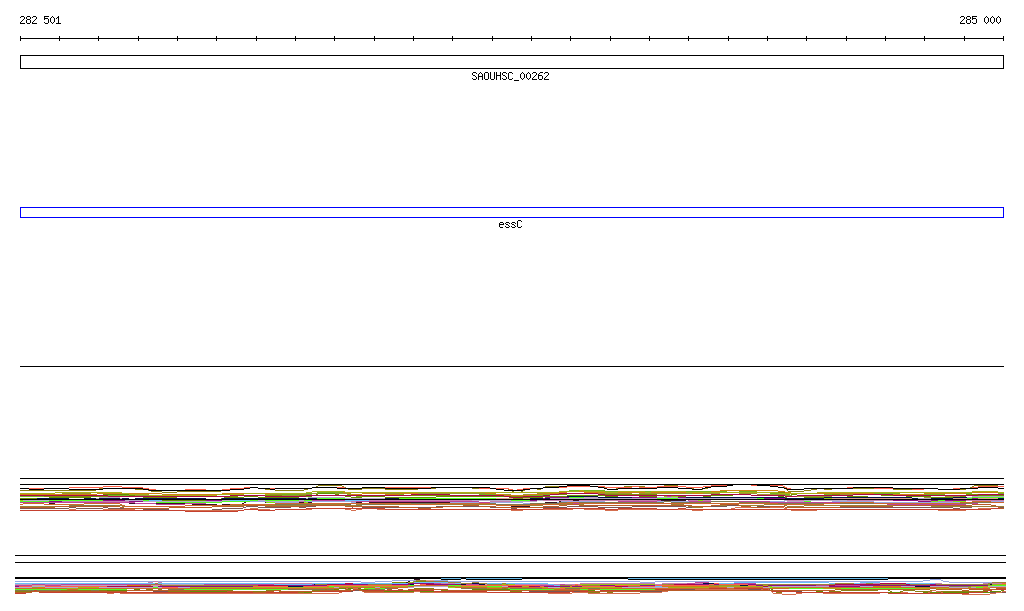Click the right end of SAOUHSC_00262 bar
The width and height of the screenshot is (1024, 611).
1002,62
